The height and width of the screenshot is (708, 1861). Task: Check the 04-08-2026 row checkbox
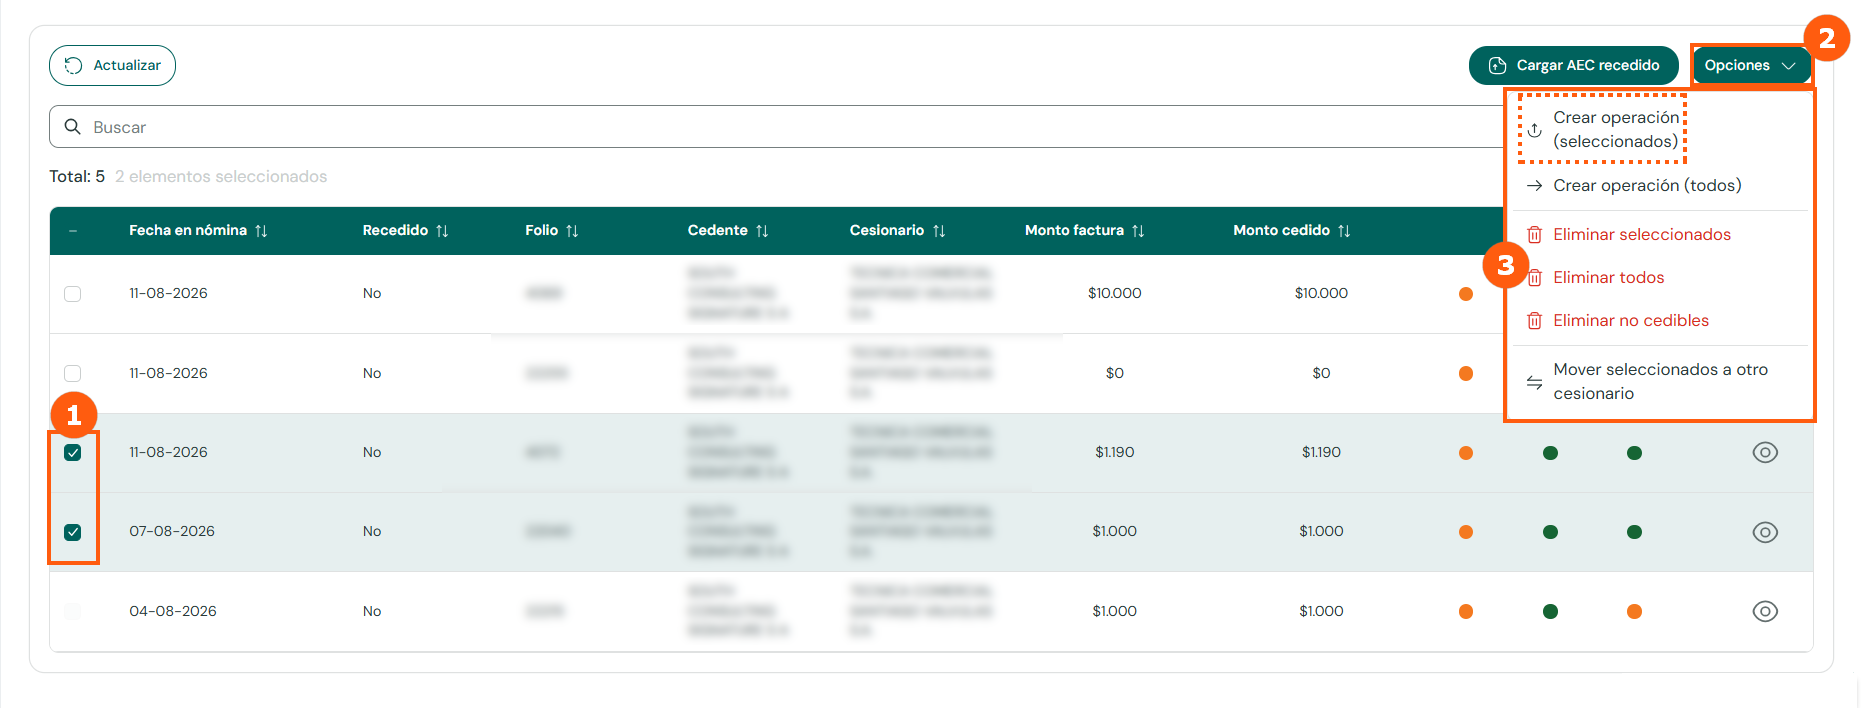[73, 611]
